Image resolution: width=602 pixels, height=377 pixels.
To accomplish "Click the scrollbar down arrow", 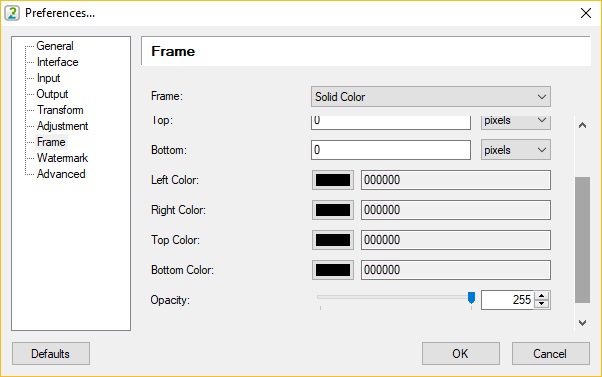I will pos(582,323).
